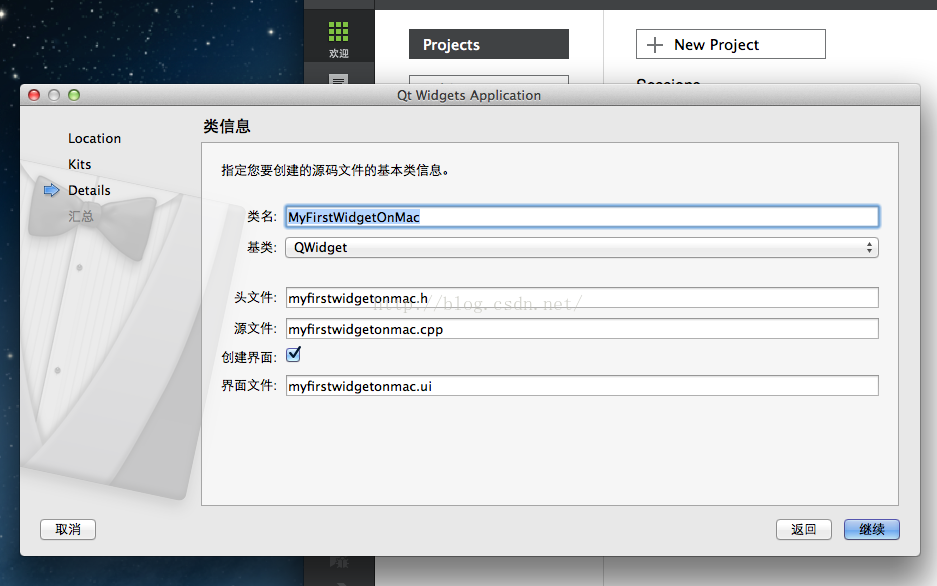Open the 基类 QWidget dropdown
Screen dimensions: 937x586
tap(581, 247)
